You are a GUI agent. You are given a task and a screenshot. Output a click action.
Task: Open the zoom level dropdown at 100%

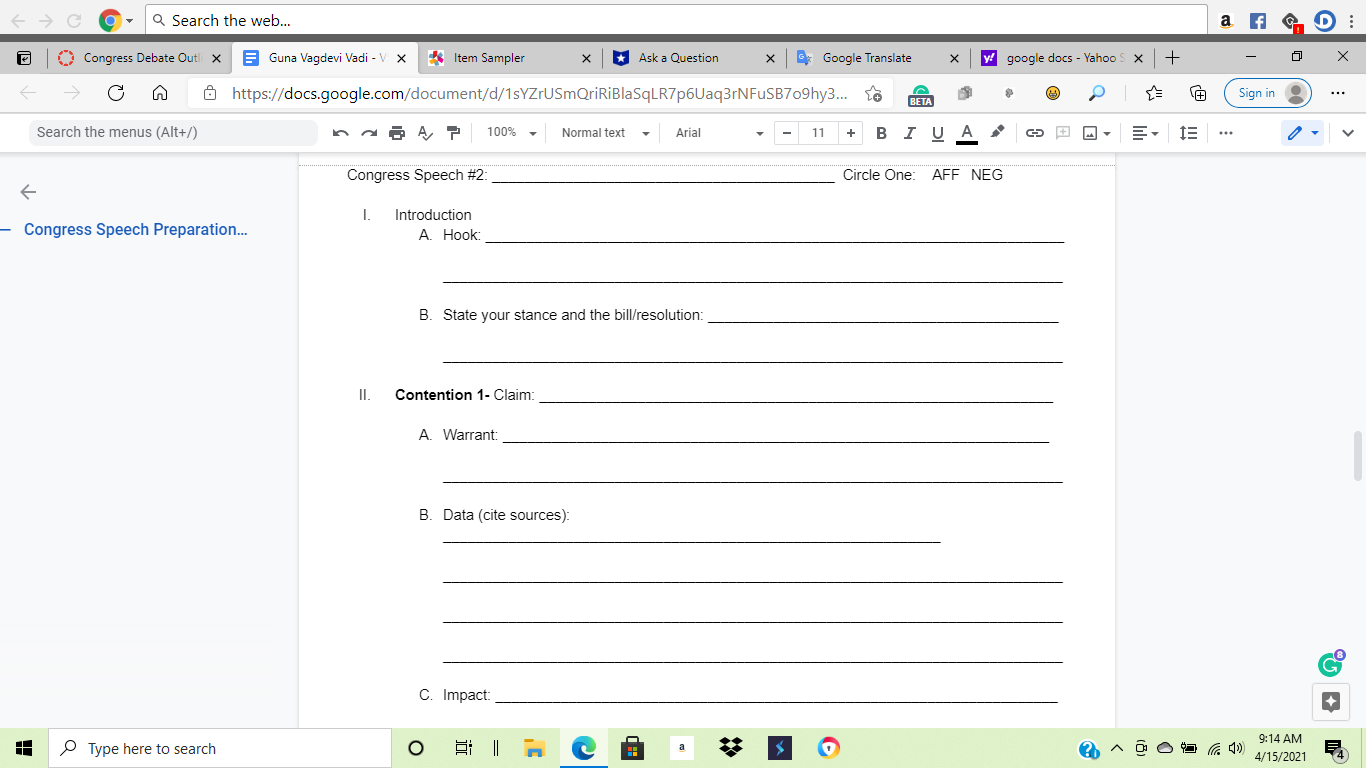(509, 132)
